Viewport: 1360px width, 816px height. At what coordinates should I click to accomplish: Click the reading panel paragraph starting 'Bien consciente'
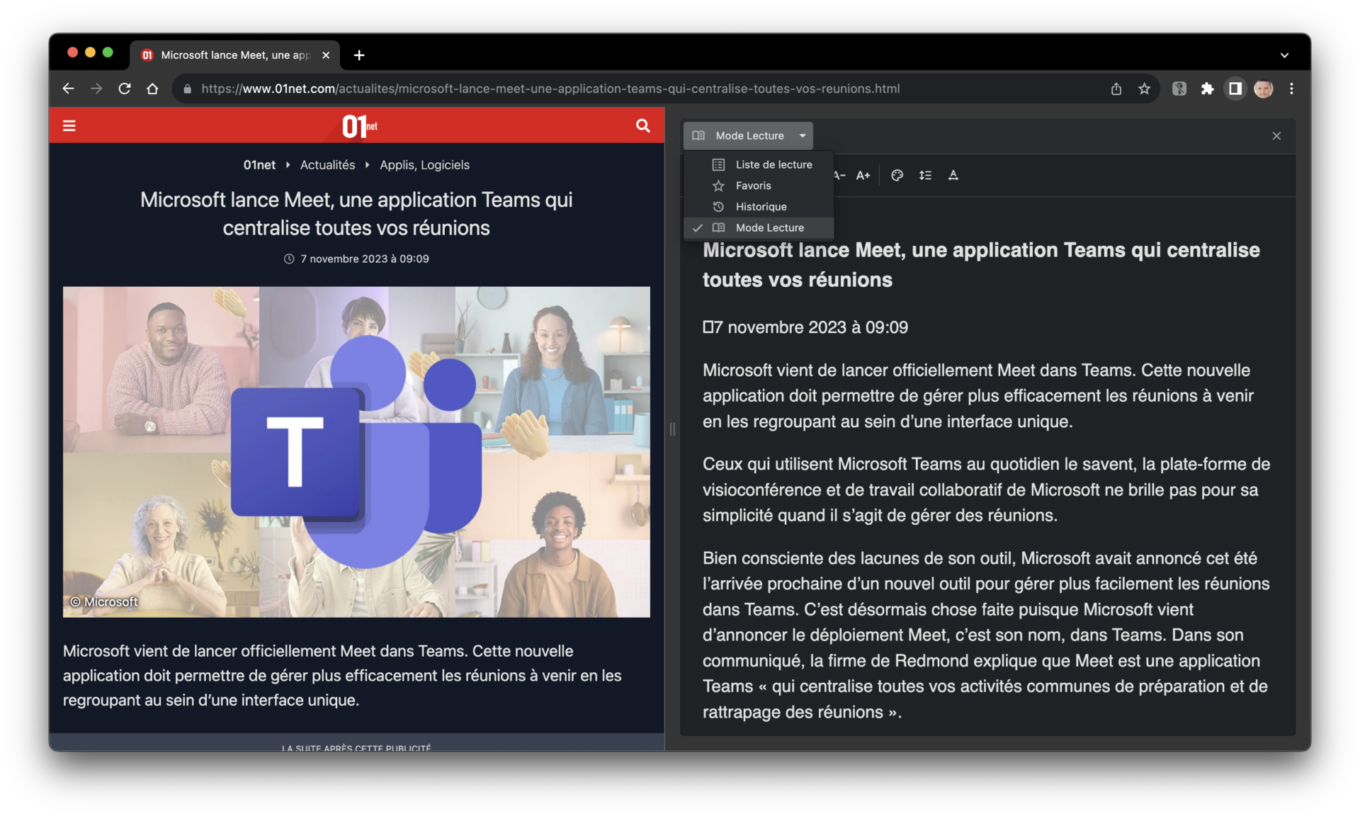coord(987,635)
